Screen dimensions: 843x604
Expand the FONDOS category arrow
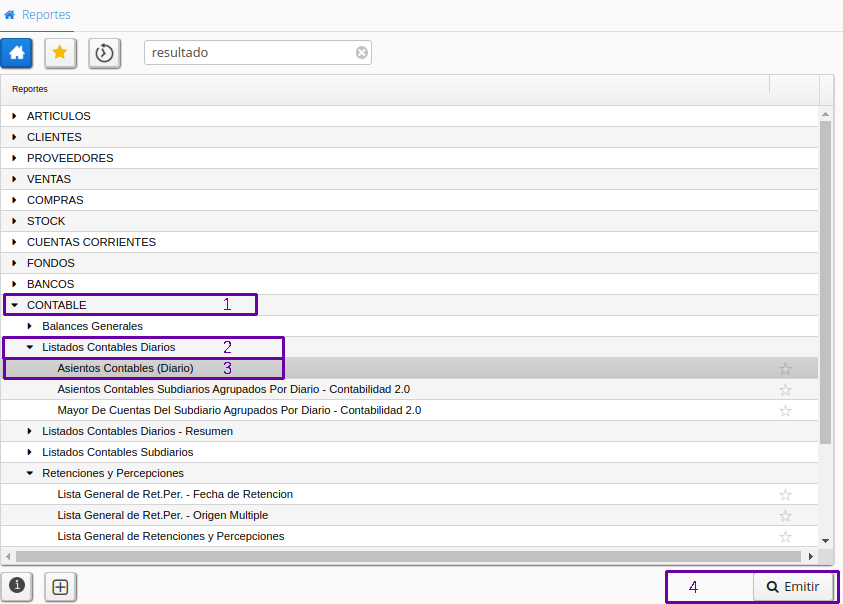(x=15, y=262)
